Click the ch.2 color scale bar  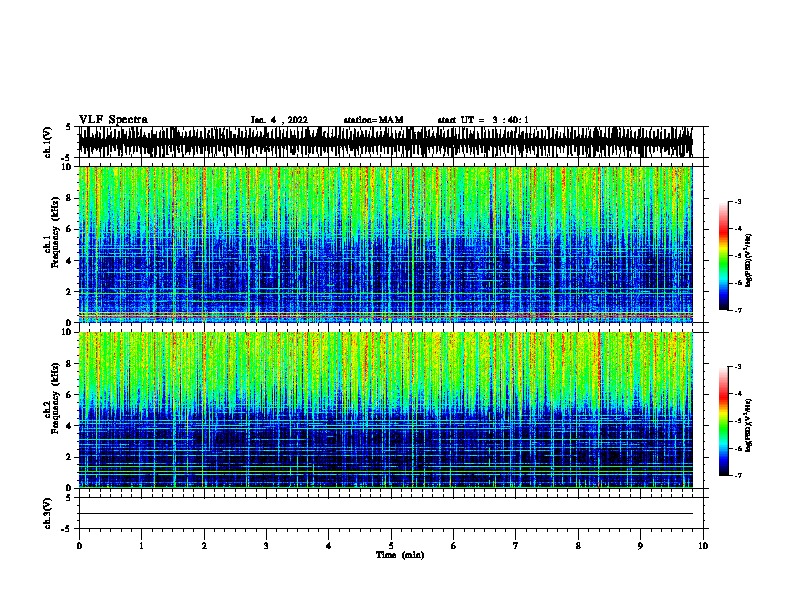tap(724, 421)
